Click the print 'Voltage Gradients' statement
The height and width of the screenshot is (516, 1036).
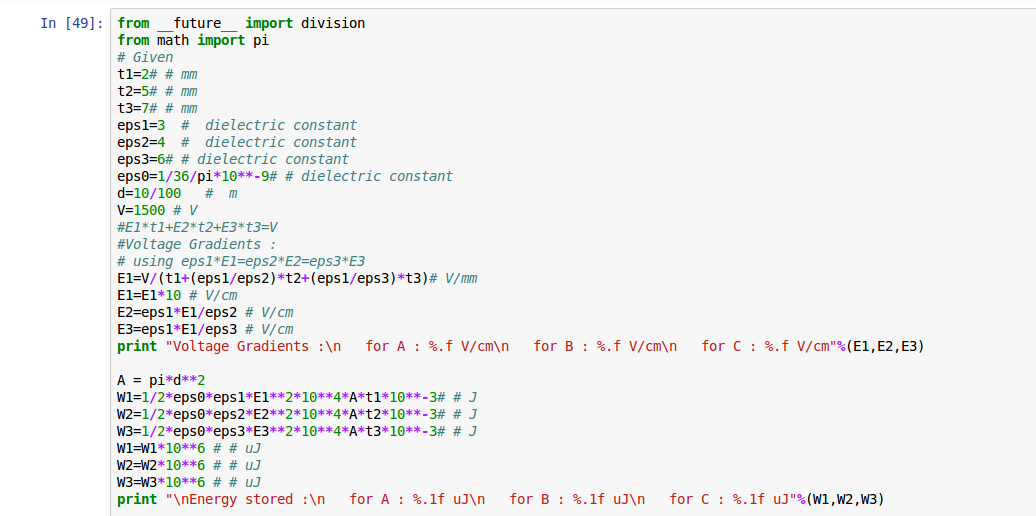520,346
